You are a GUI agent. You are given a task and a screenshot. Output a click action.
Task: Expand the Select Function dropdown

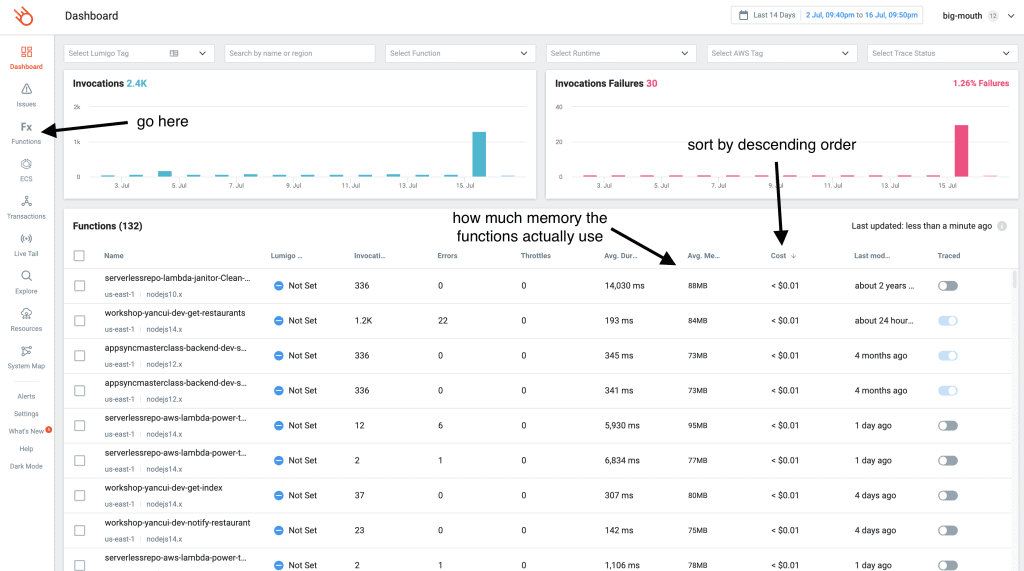[x=457, y=53]
